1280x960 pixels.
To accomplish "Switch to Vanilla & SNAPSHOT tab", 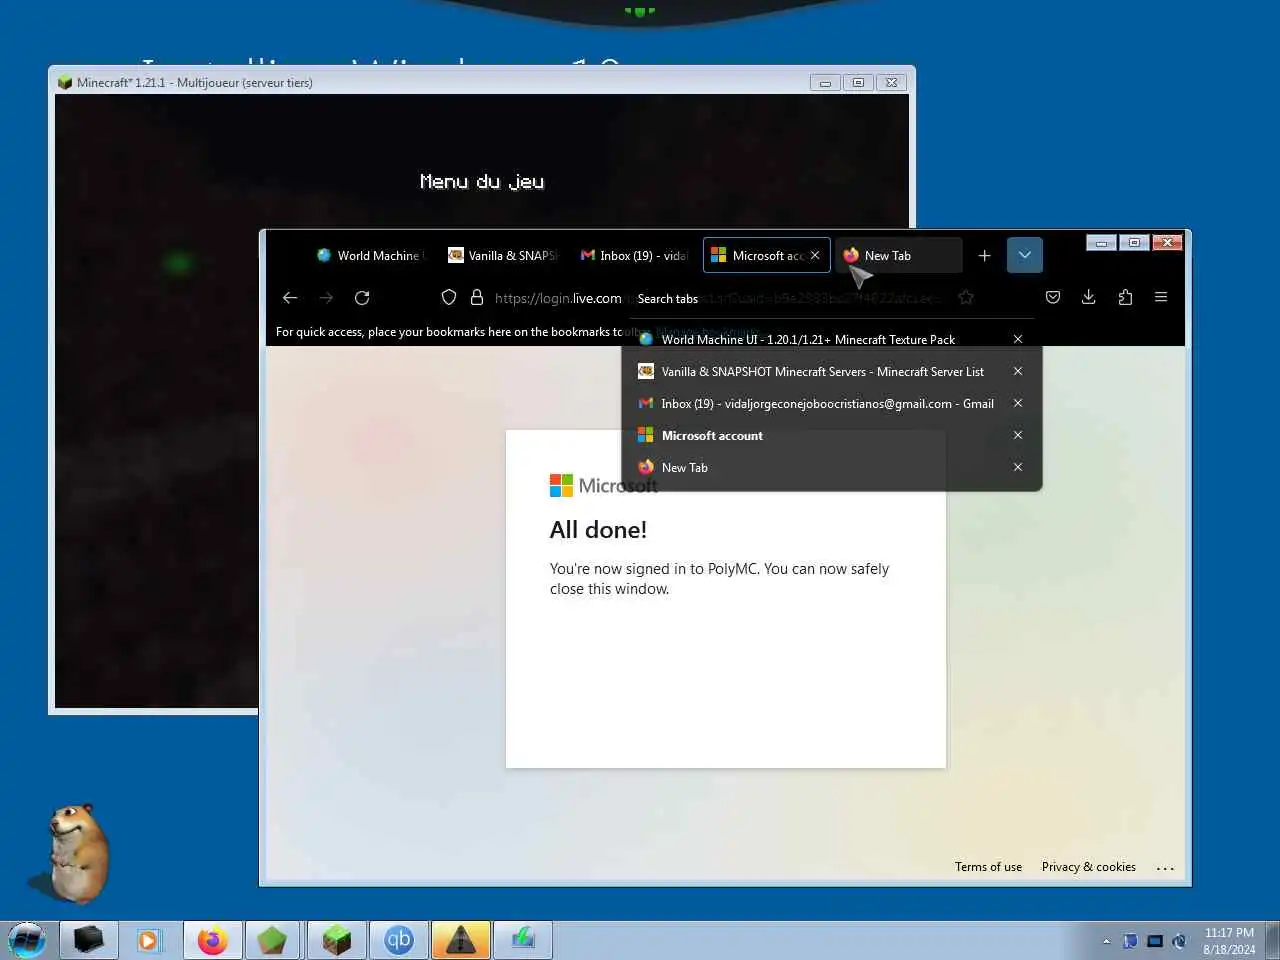I will [503, 255].
